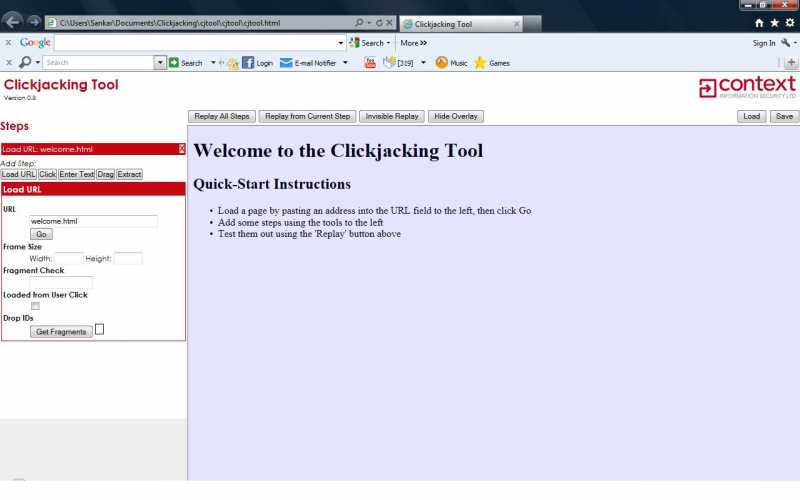Image resolution: width=800 pixels, height=500 pixels.
Task: Click the Get Fragments button
Action: [61, 332]
